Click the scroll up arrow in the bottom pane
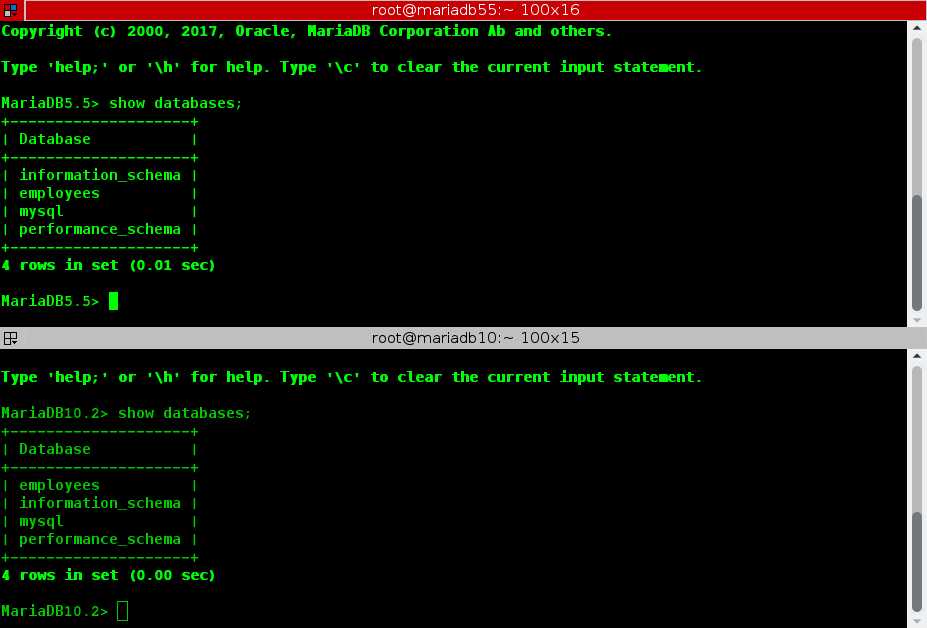927x628 pixels. 917,356
